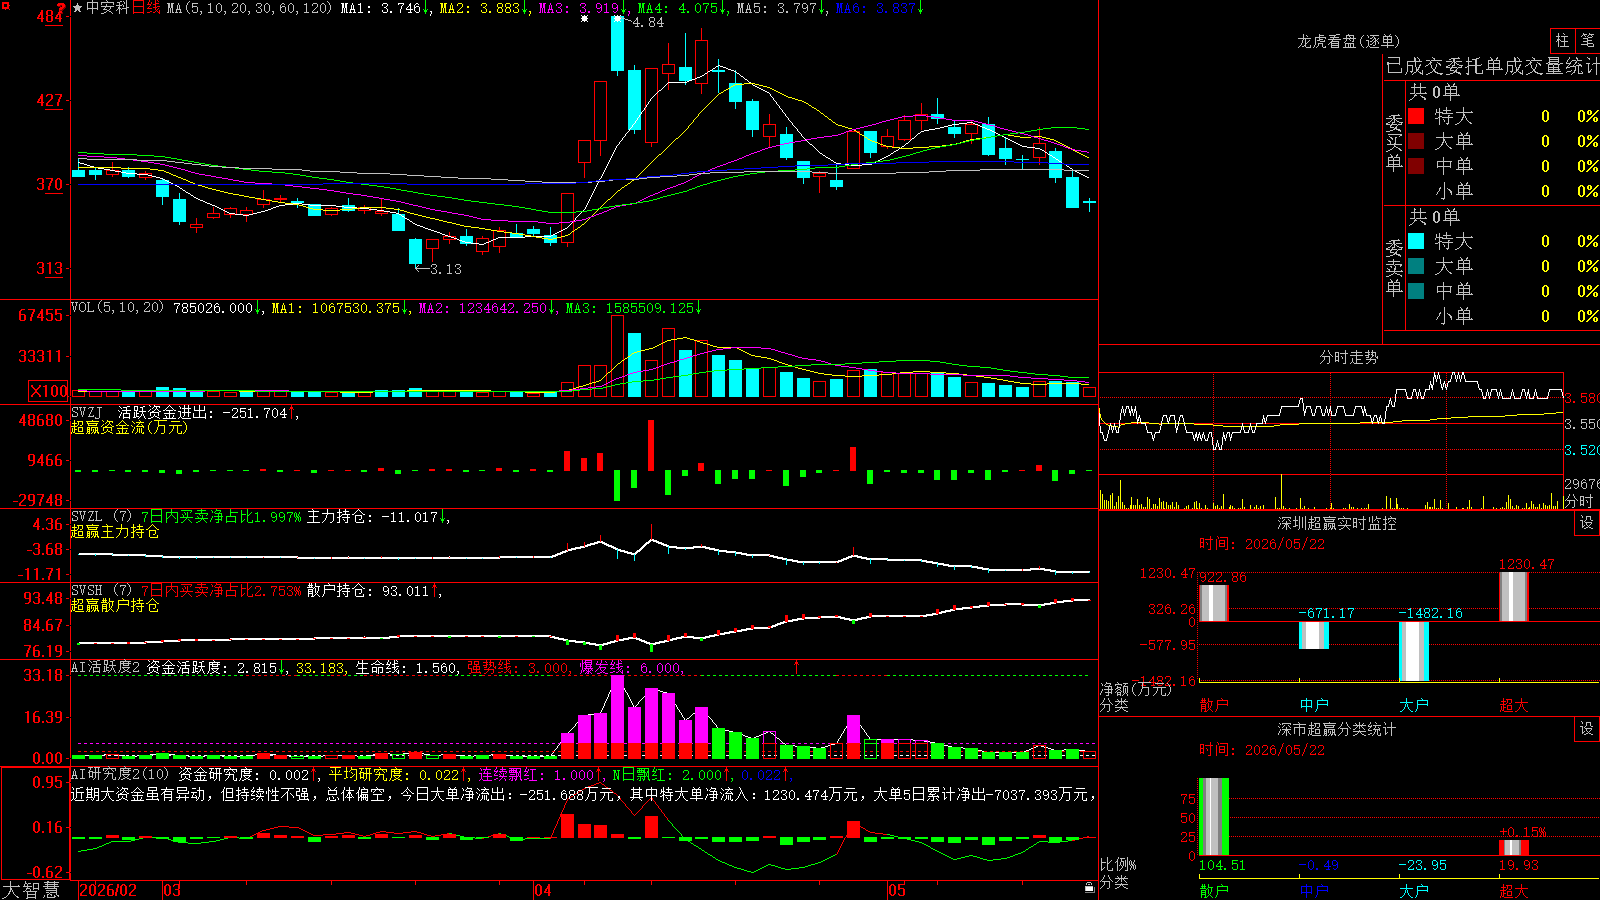Viewport: 1600px width, 900px height.
Task: Click the lock icon on the timeline bar
Action: (x=1089, y=888)
